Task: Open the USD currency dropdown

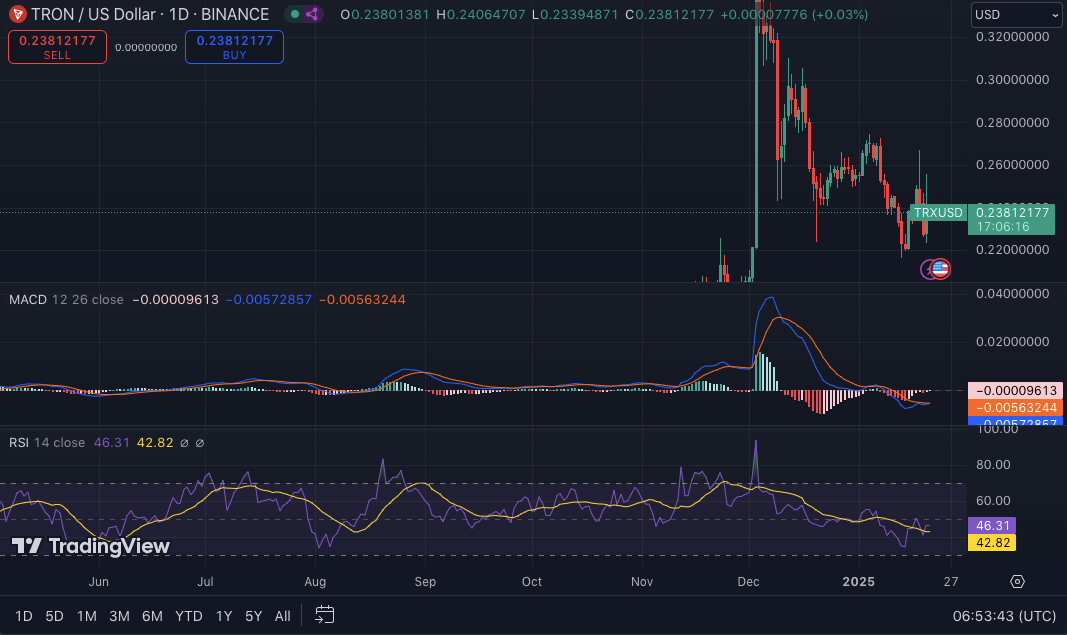Action: click(1016, 14)
